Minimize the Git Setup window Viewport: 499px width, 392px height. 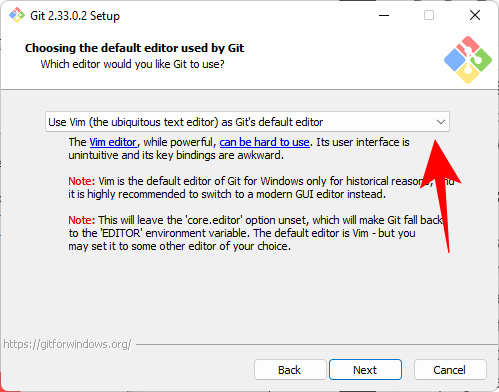tap(384, 15)
